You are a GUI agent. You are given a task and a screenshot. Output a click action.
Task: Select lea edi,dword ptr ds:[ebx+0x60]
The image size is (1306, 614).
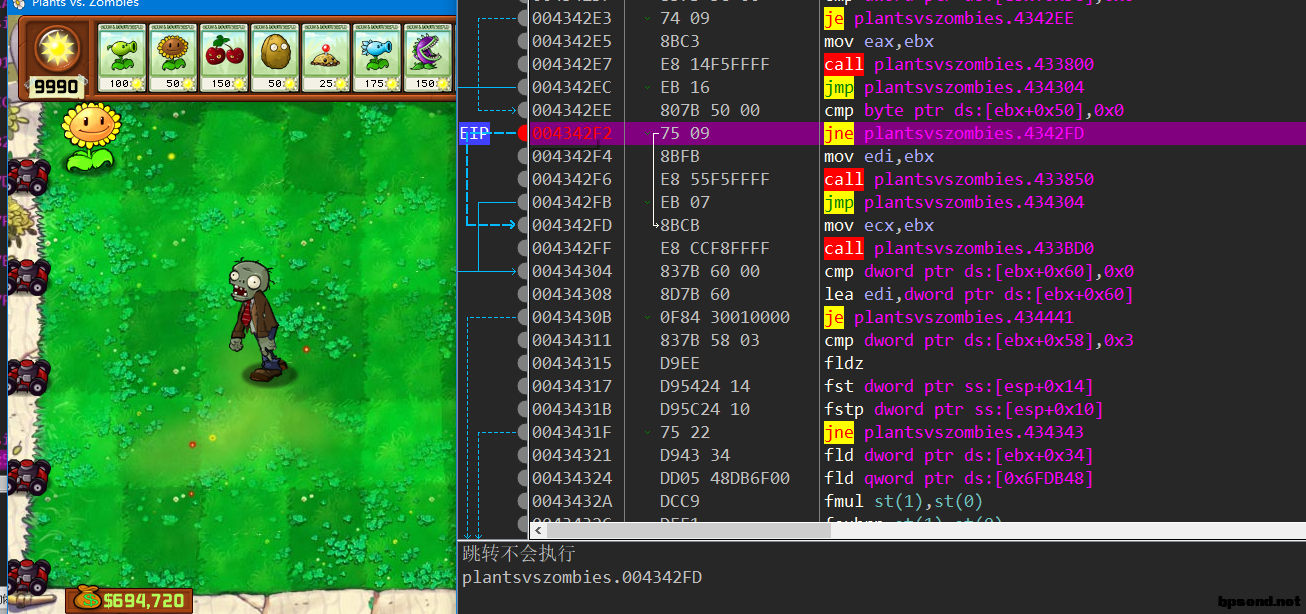pyautogui.click(x=979, y=294)
